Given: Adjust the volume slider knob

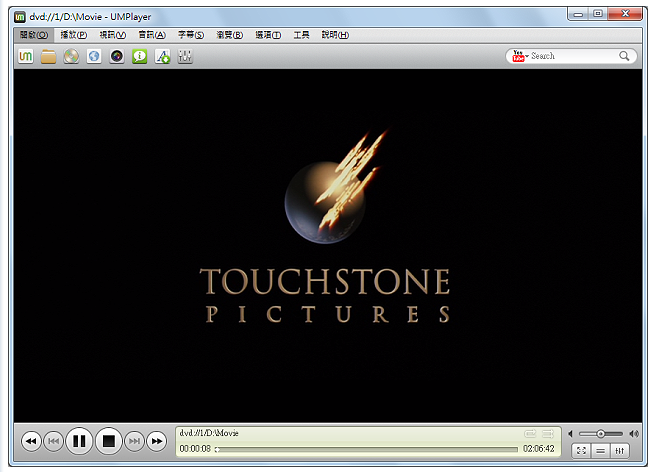Looking at the screenshot, I should 600,434.
